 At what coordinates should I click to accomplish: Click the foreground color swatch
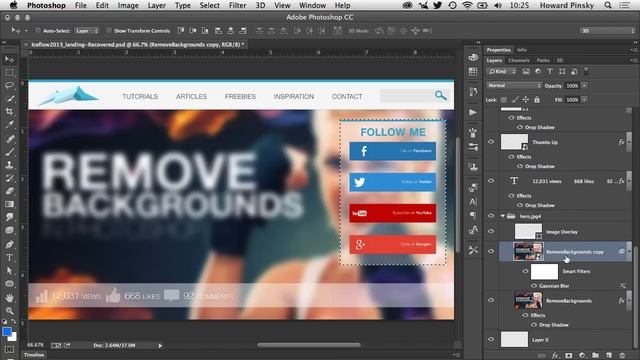(x=7, y=332)
